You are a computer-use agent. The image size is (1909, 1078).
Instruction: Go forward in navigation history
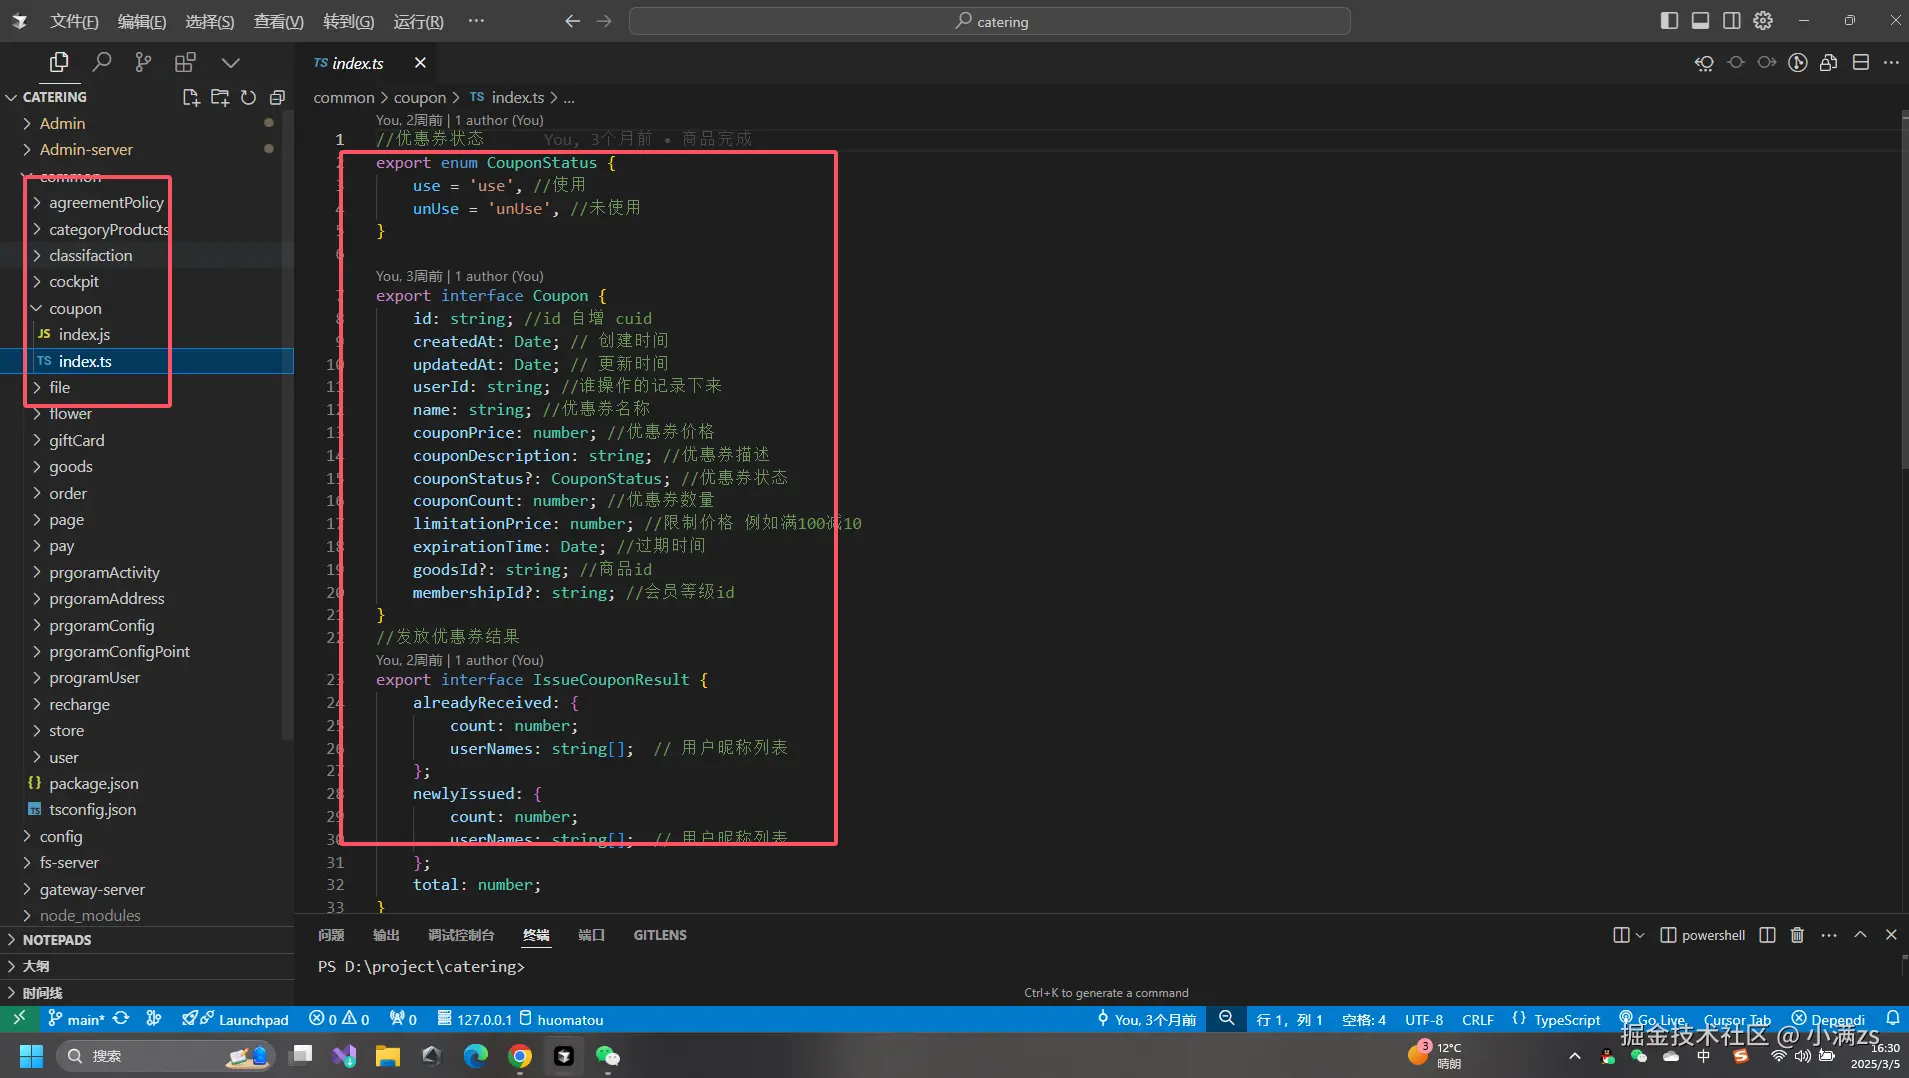(604, 21)
